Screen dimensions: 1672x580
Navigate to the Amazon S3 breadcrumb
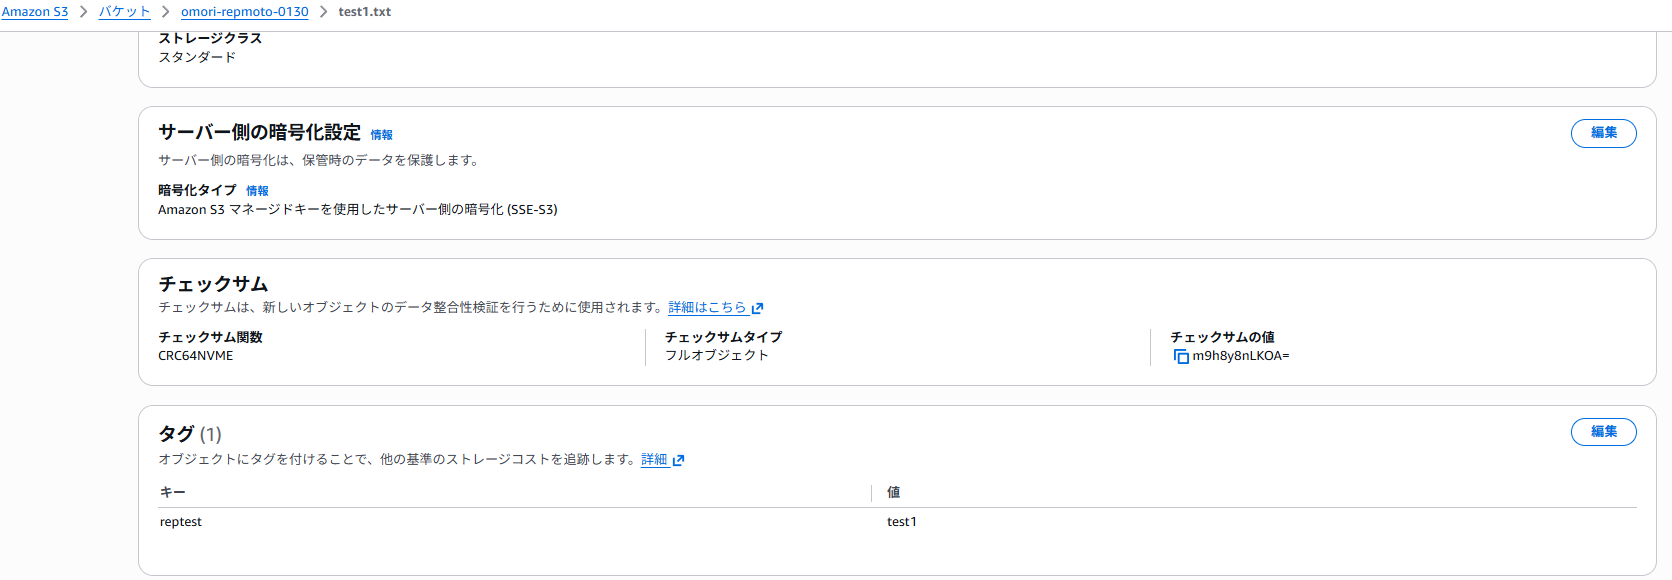point(35,12)
